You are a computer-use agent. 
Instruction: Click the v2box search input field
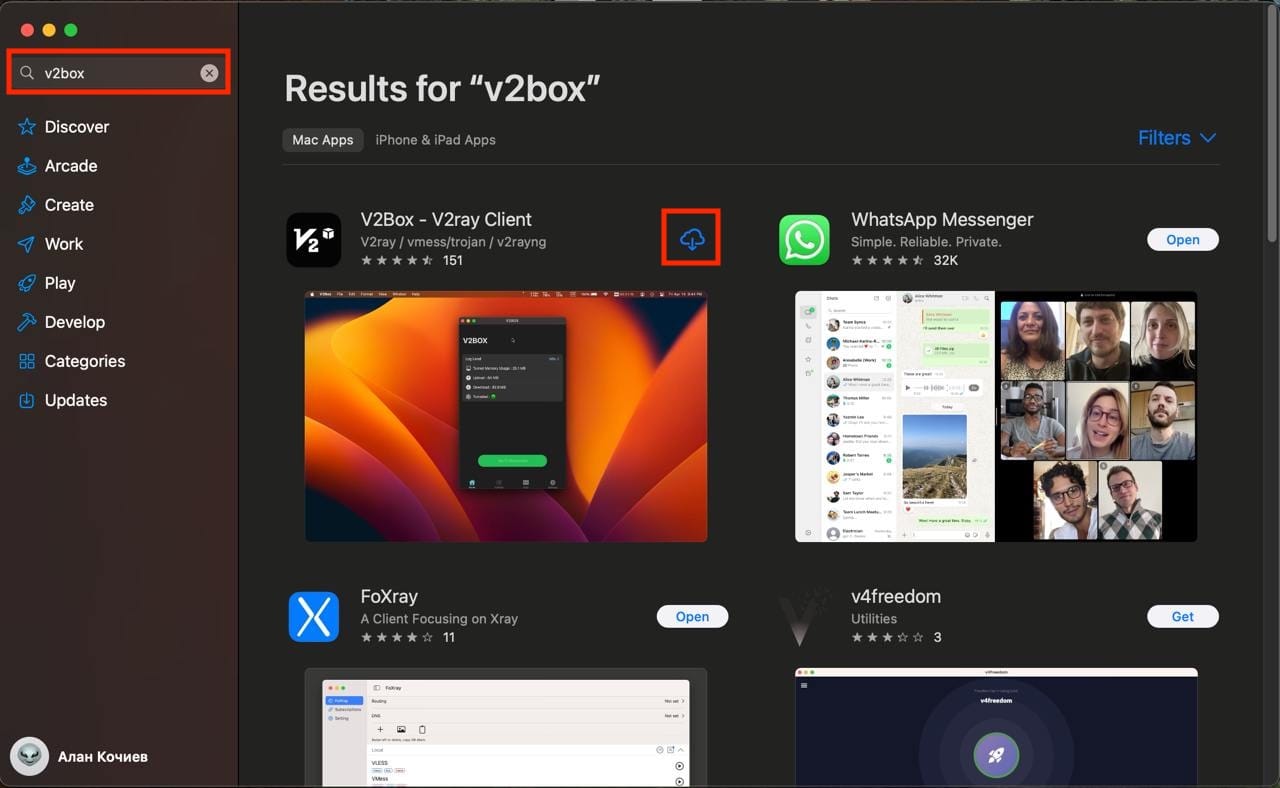click(x=118, y=73)
